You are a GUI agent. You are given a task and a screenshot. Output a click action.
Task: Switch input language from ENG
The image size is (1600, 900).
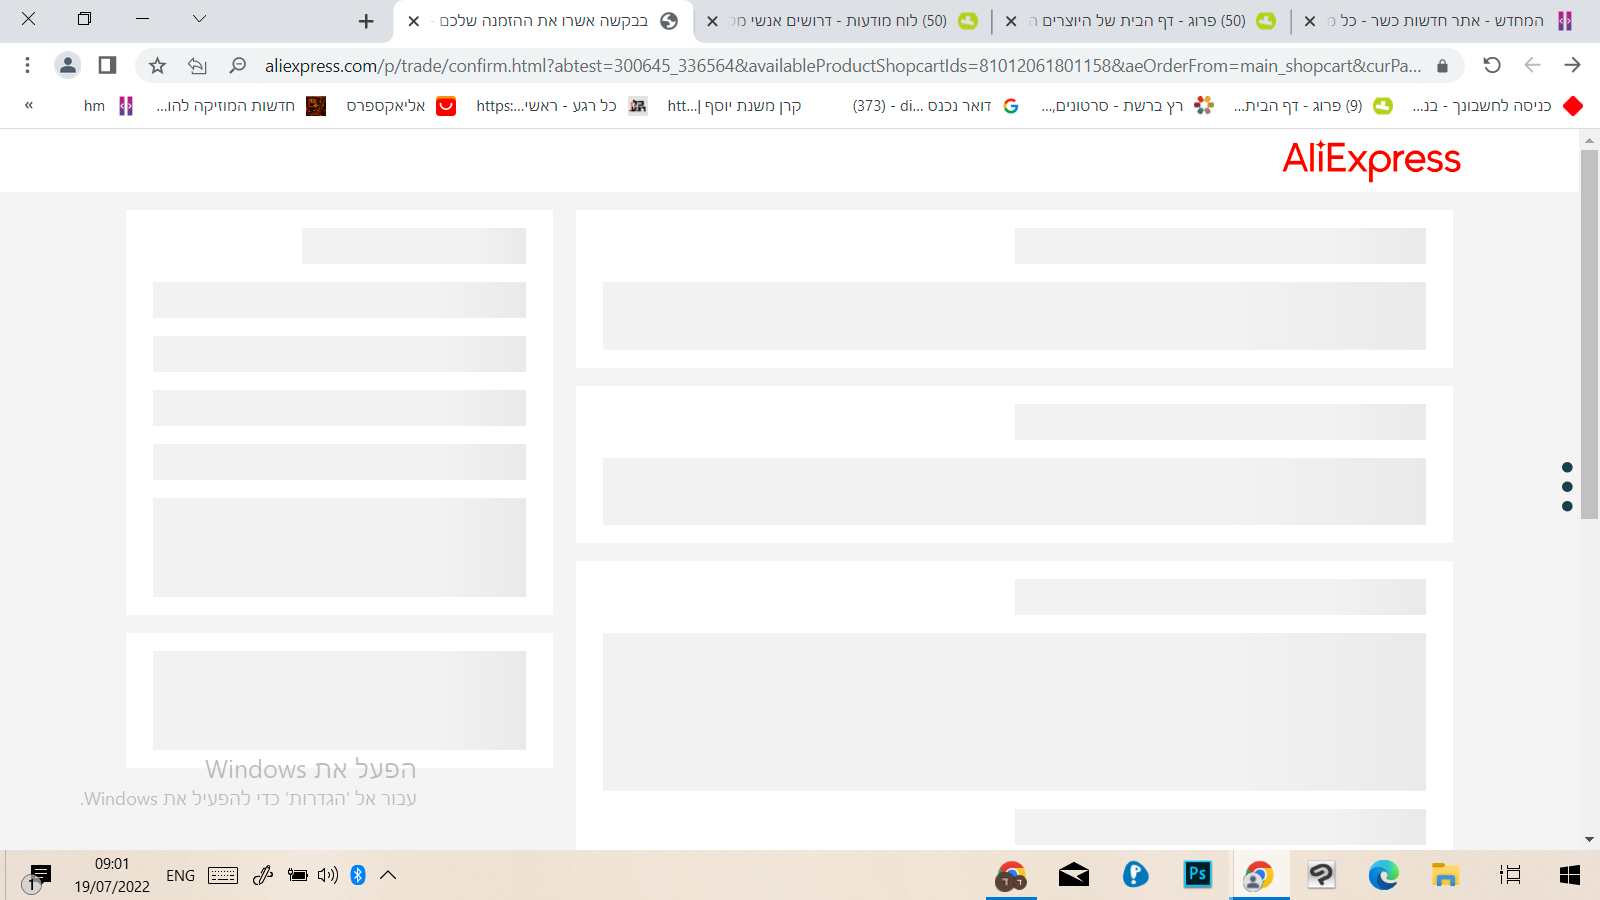point(180,876)
